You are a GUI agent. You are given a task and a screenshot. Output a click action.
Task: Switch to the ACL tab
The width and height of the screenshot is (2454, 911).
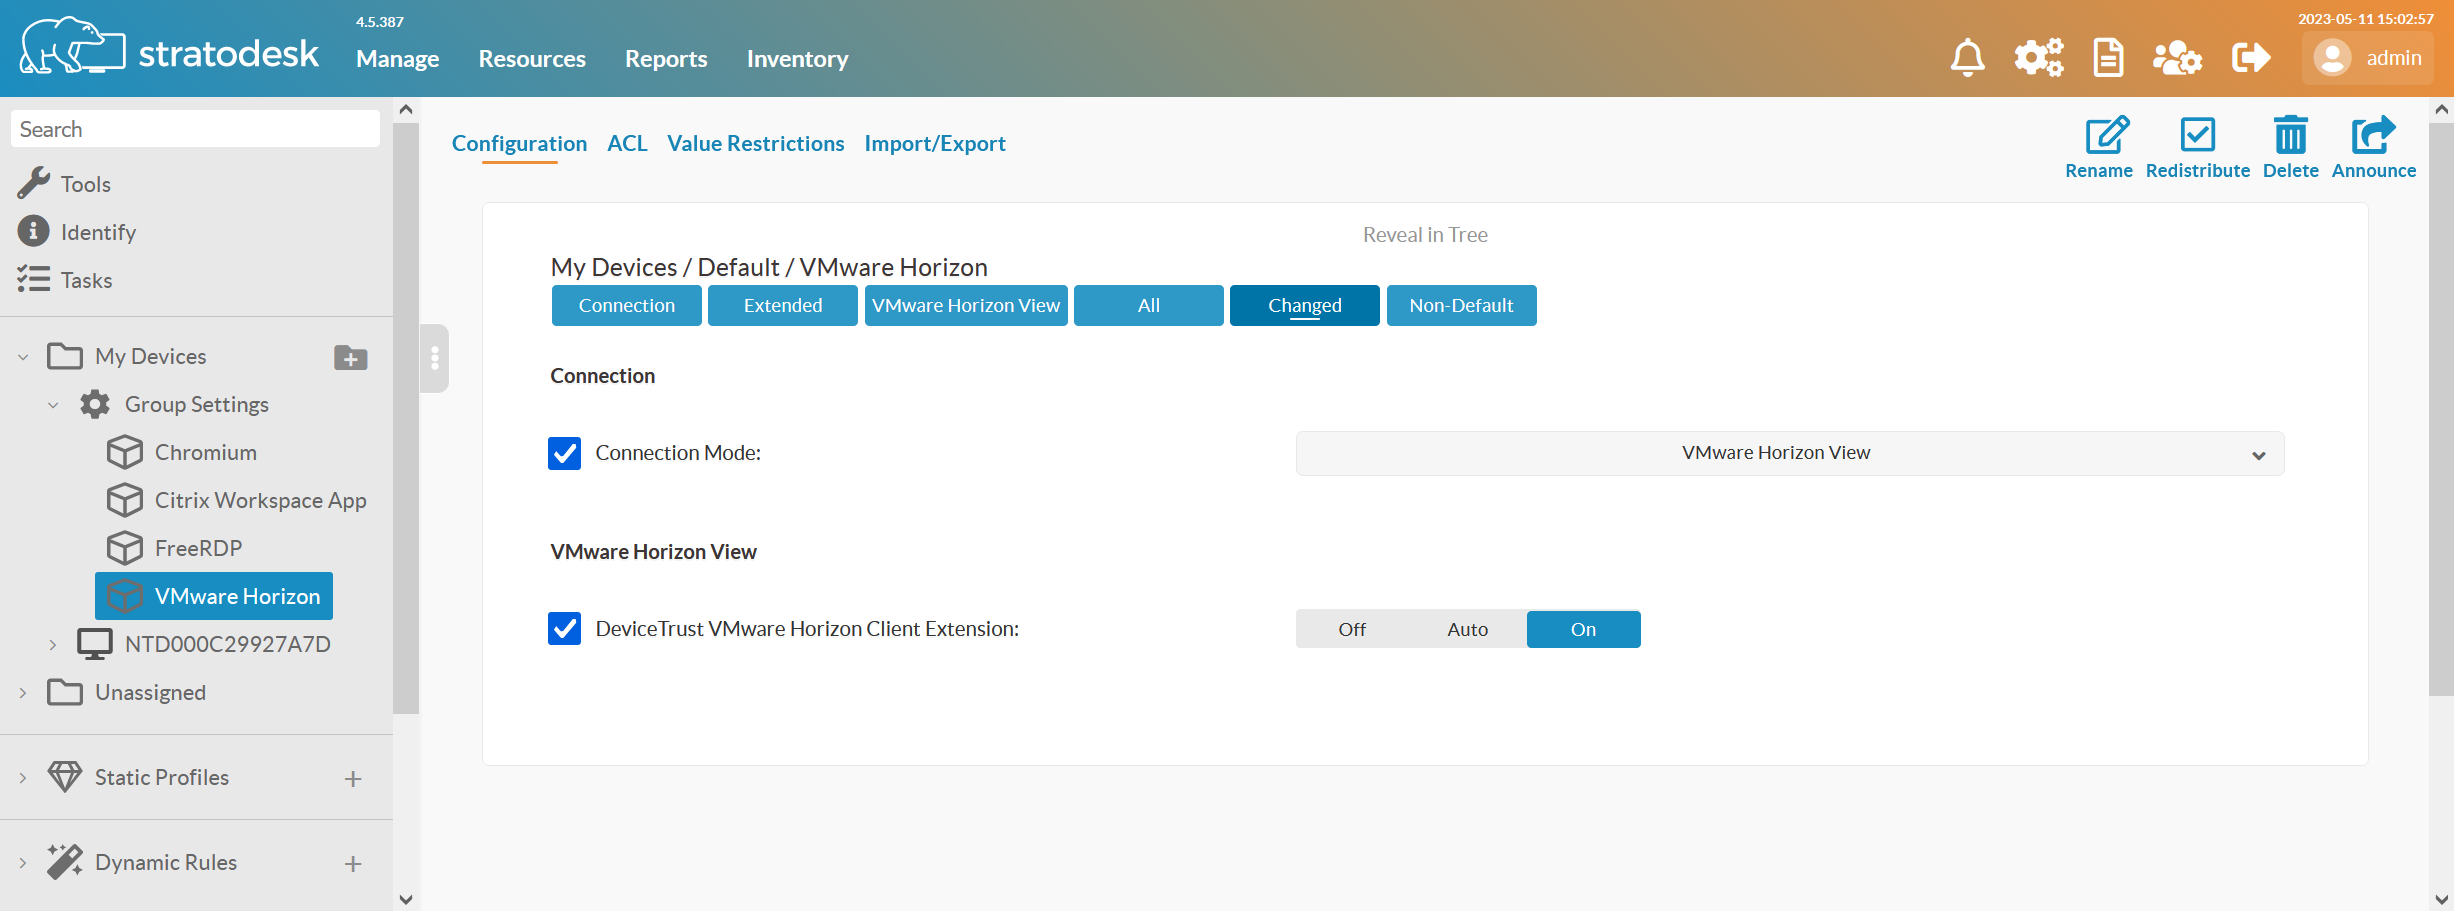click(x=627, y=143)
